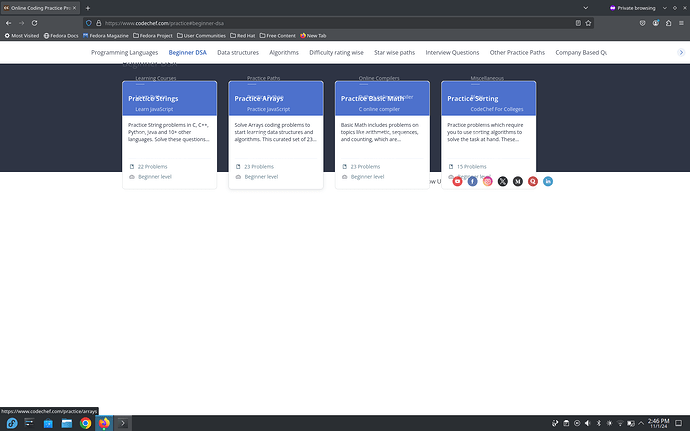Open the Fedora application launcher
Viewport: 690px width, 431px height.
point(12,423)
